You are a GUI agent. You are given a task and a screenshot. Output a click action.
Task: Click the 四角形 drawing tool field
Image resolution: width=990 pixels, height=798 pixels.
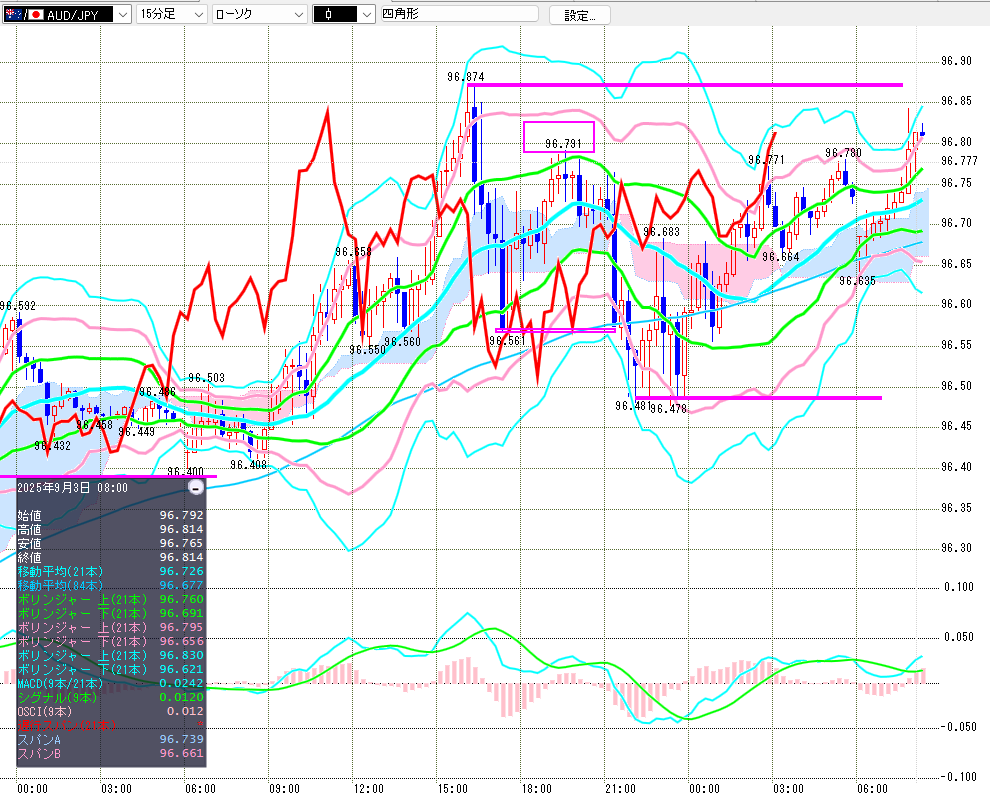[x=460, y=13]
